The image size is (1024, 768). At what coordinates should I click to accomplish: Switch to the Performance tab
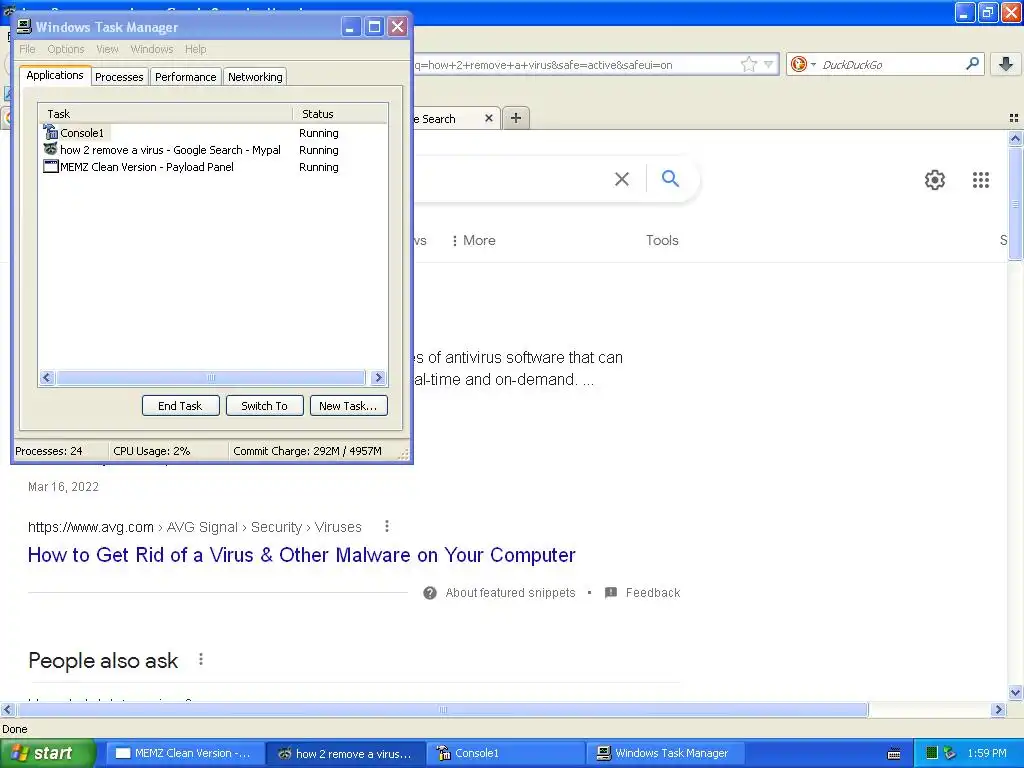coord(185,77)
